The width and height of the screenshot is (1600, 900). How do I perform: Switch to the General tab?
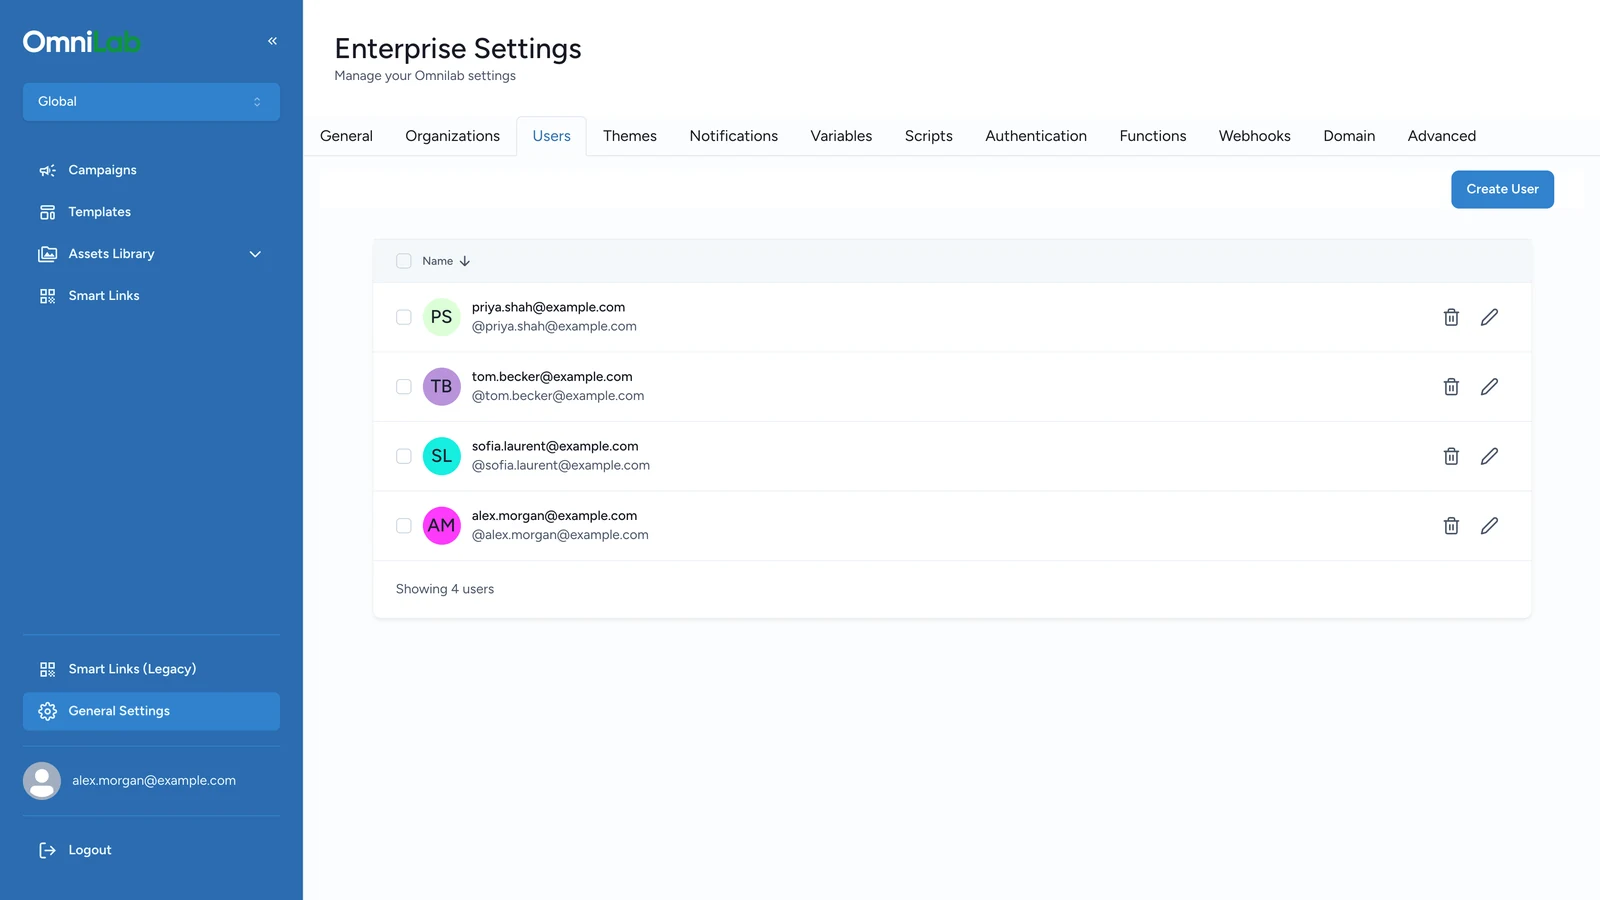tap(346, 136)
